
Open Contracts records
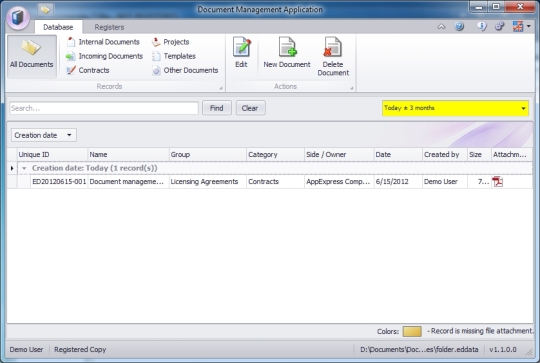(x=87, y=70)
